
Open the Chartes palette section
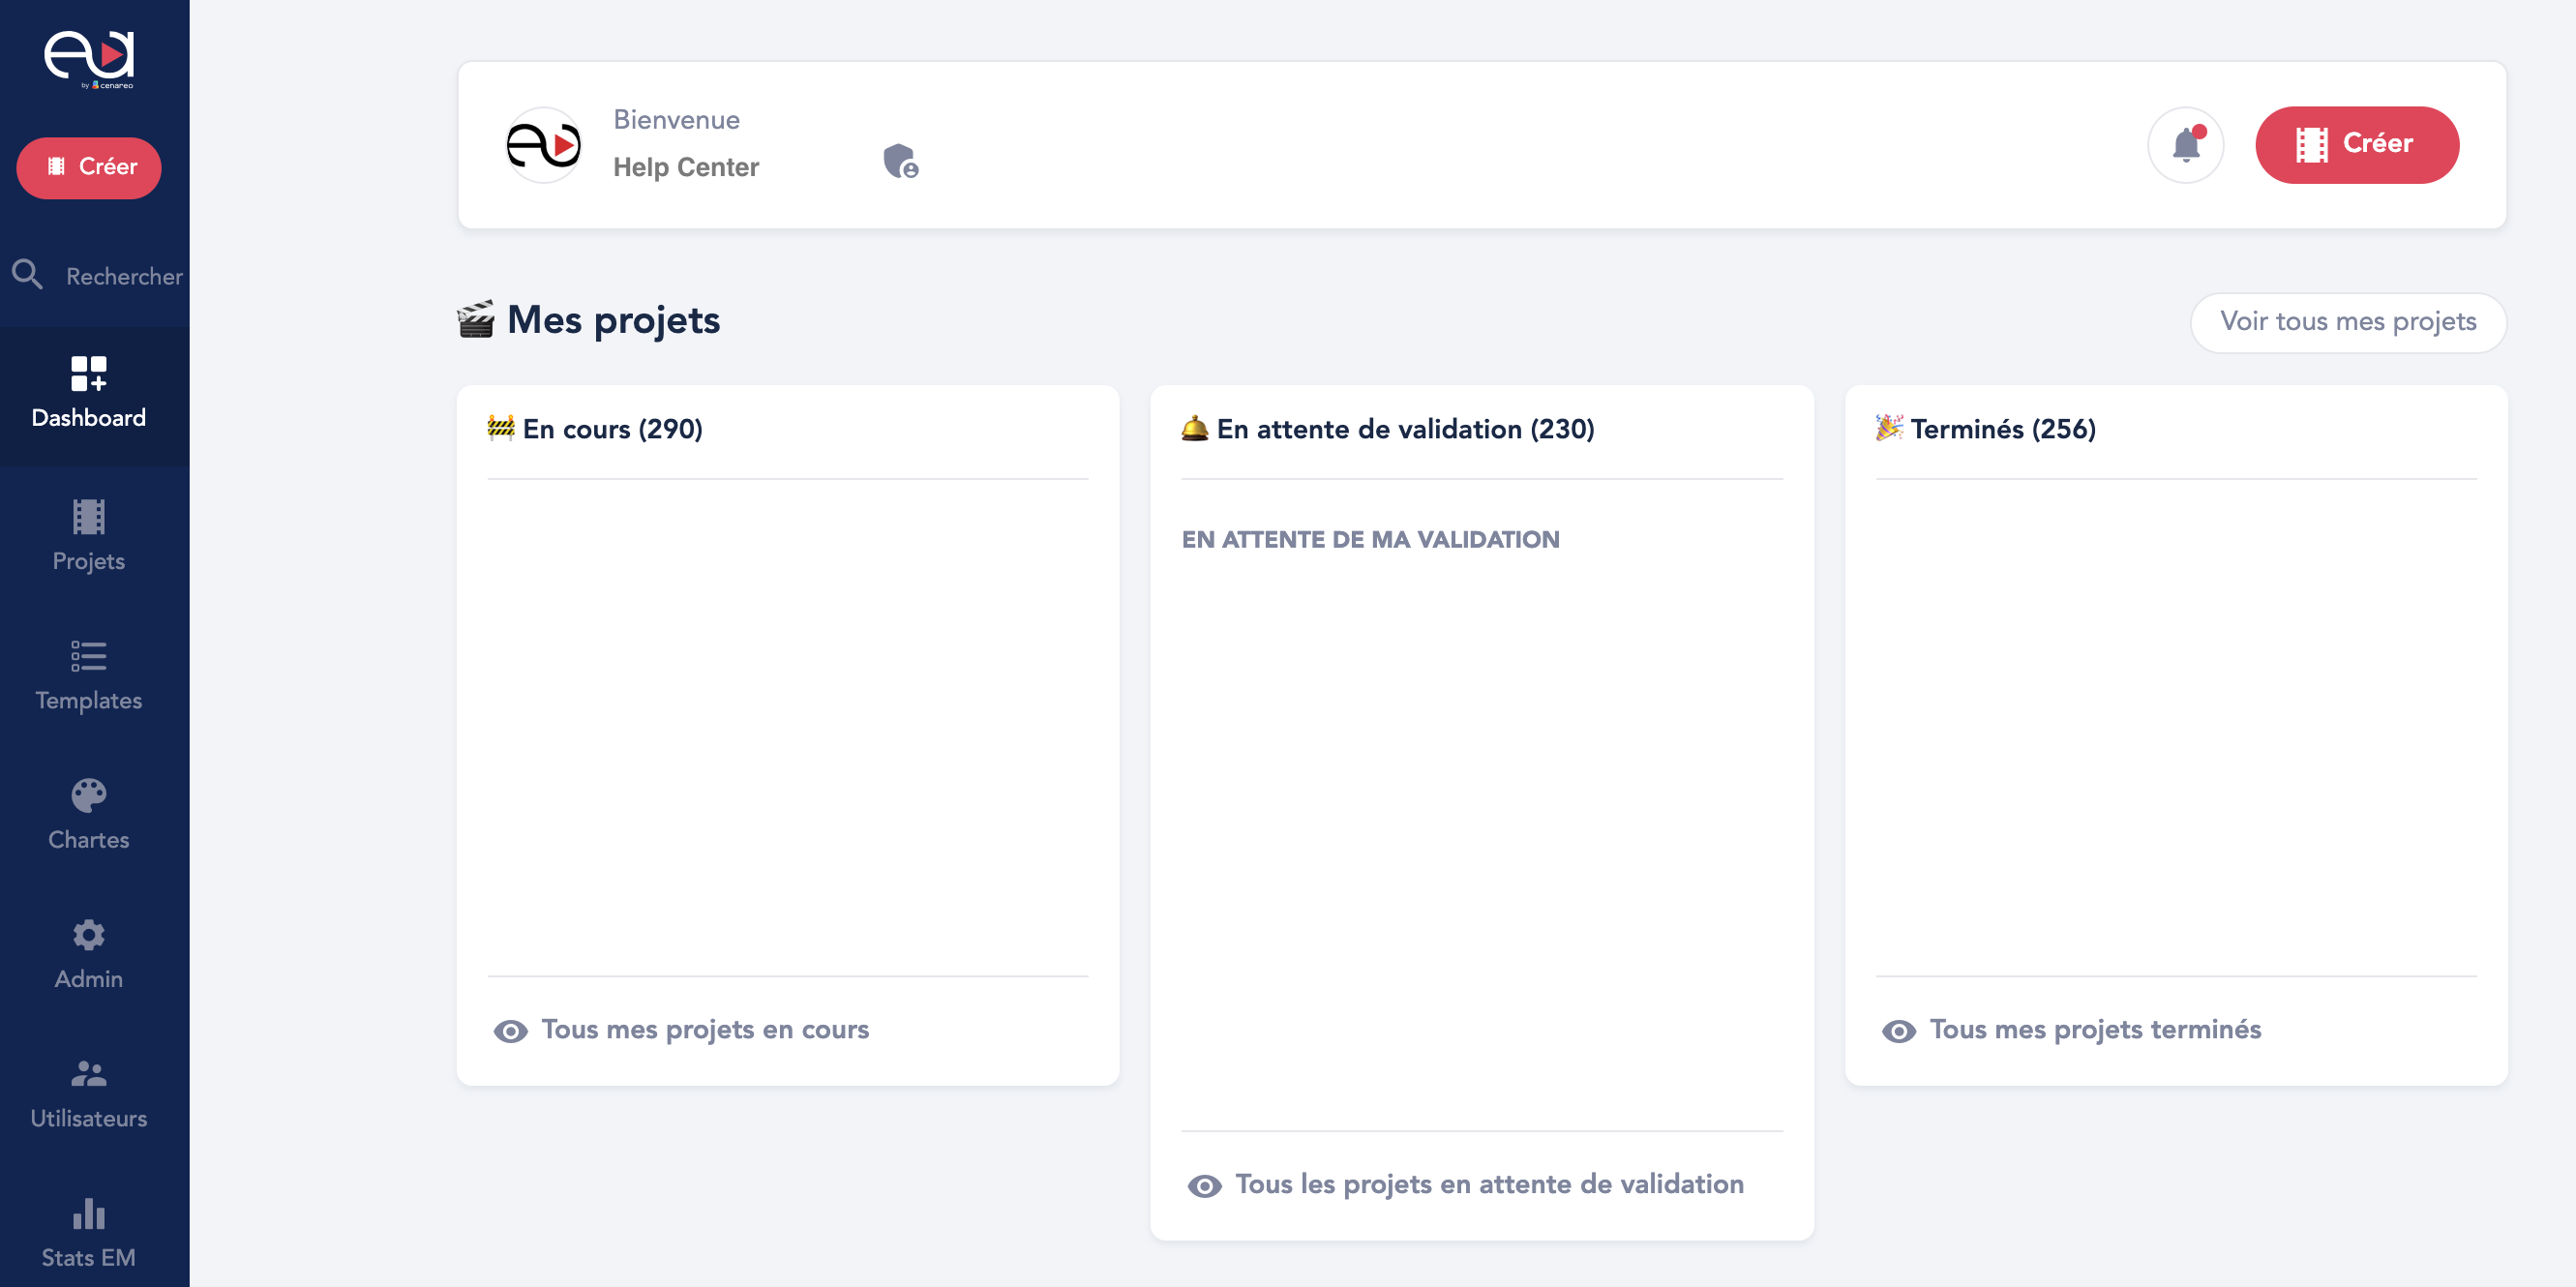click(x=89, y=814)
